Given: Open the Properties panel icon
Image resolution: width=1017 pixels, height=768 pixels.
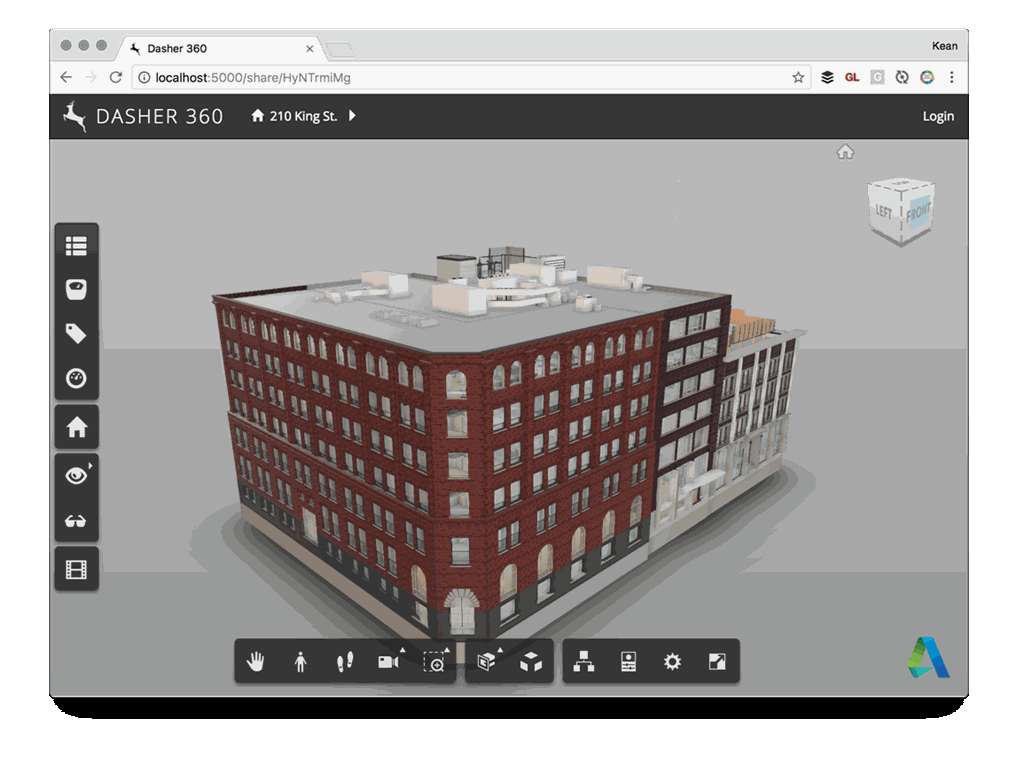Looking at the screenshot, I should [x=628, y=661].
